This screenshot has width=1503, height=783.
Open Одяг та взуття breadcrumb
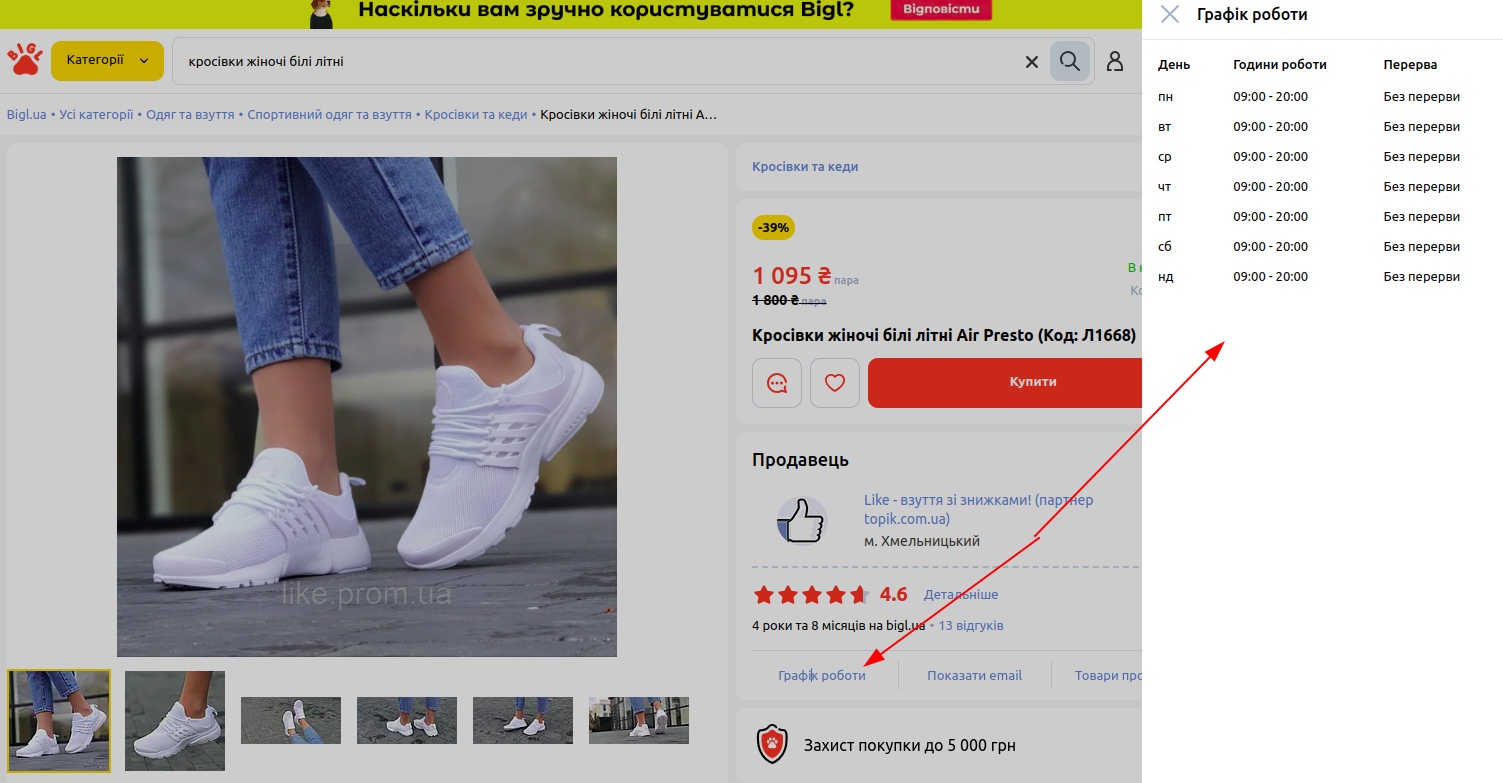[x=190, y=115]
